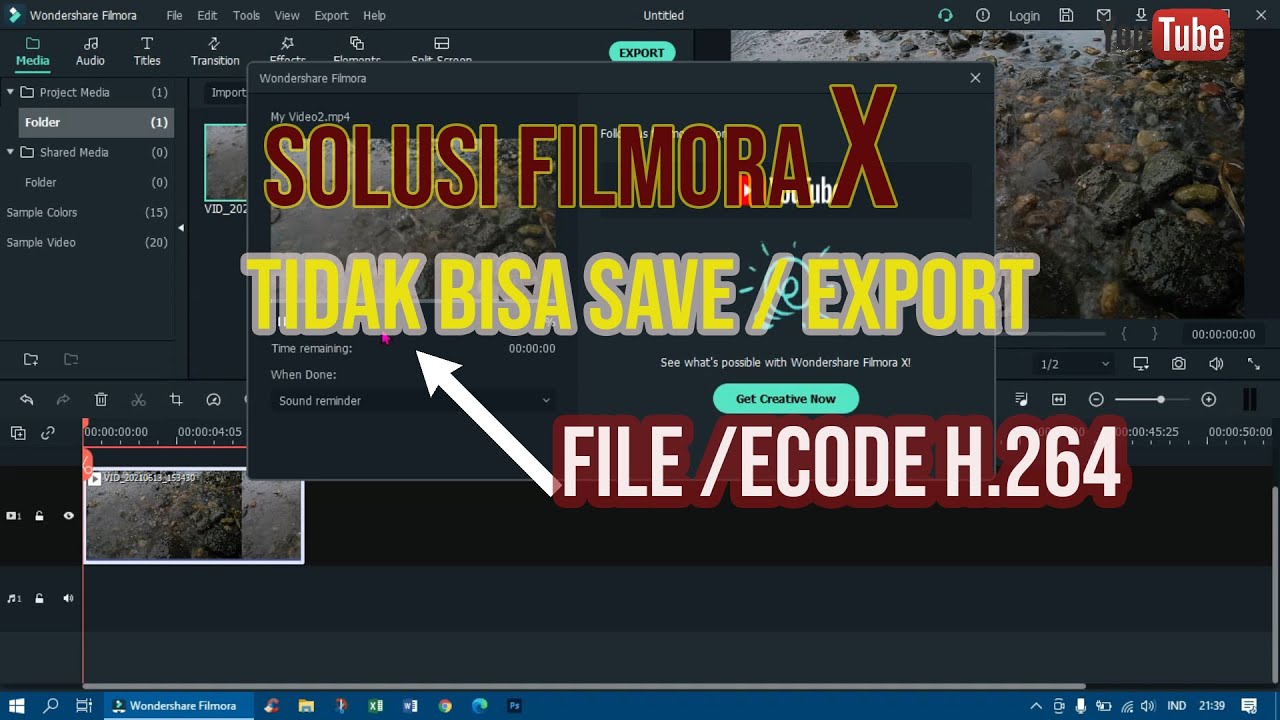Open the Tools menu
1280x720 pixels.
[246, 15]
